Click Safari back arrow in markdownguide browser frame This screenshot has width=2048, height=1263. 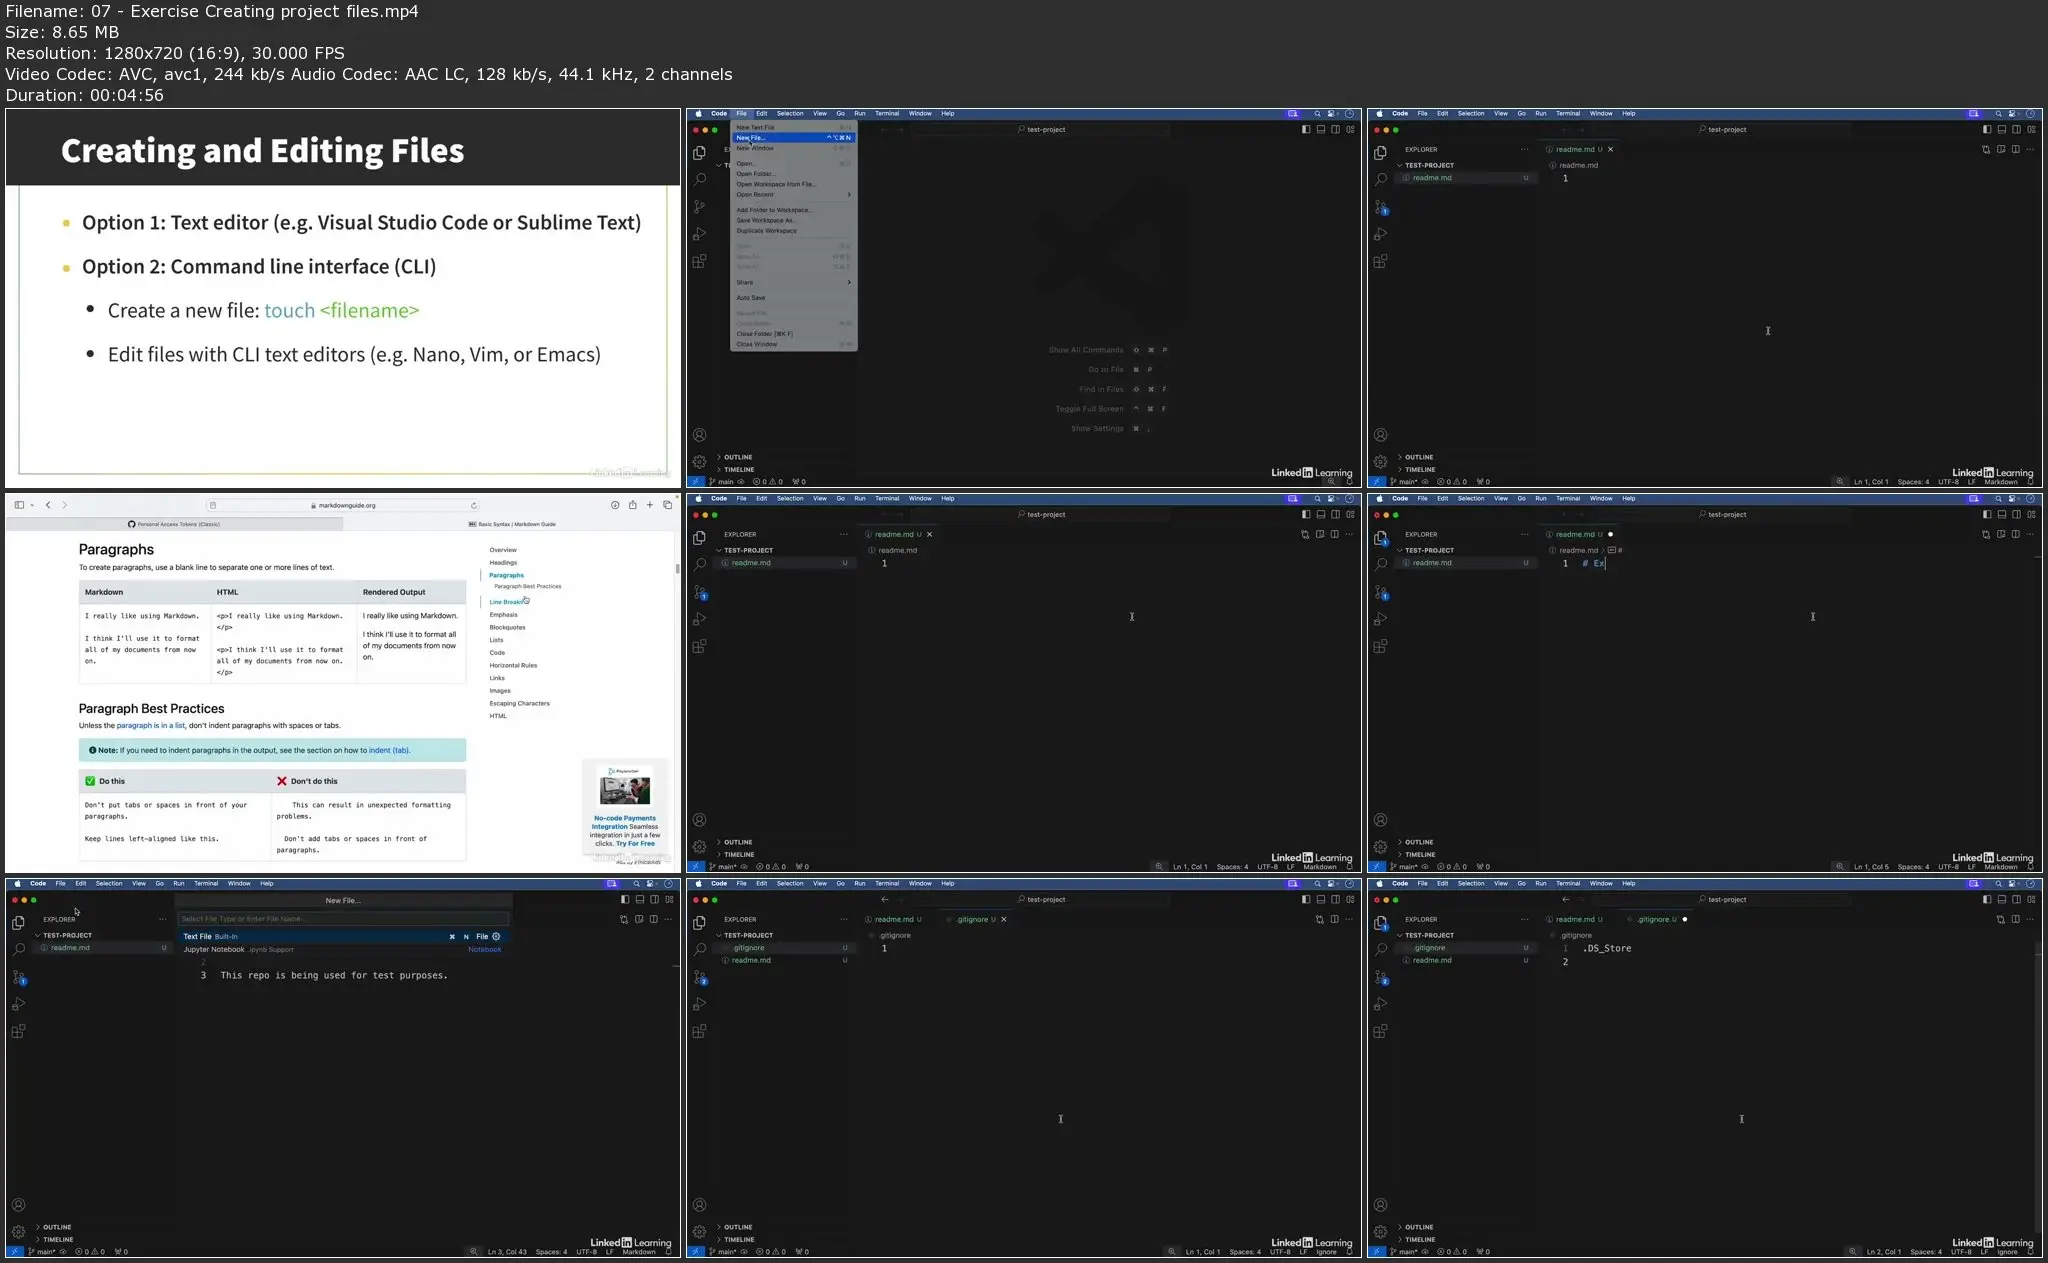(x=48, y=505)
